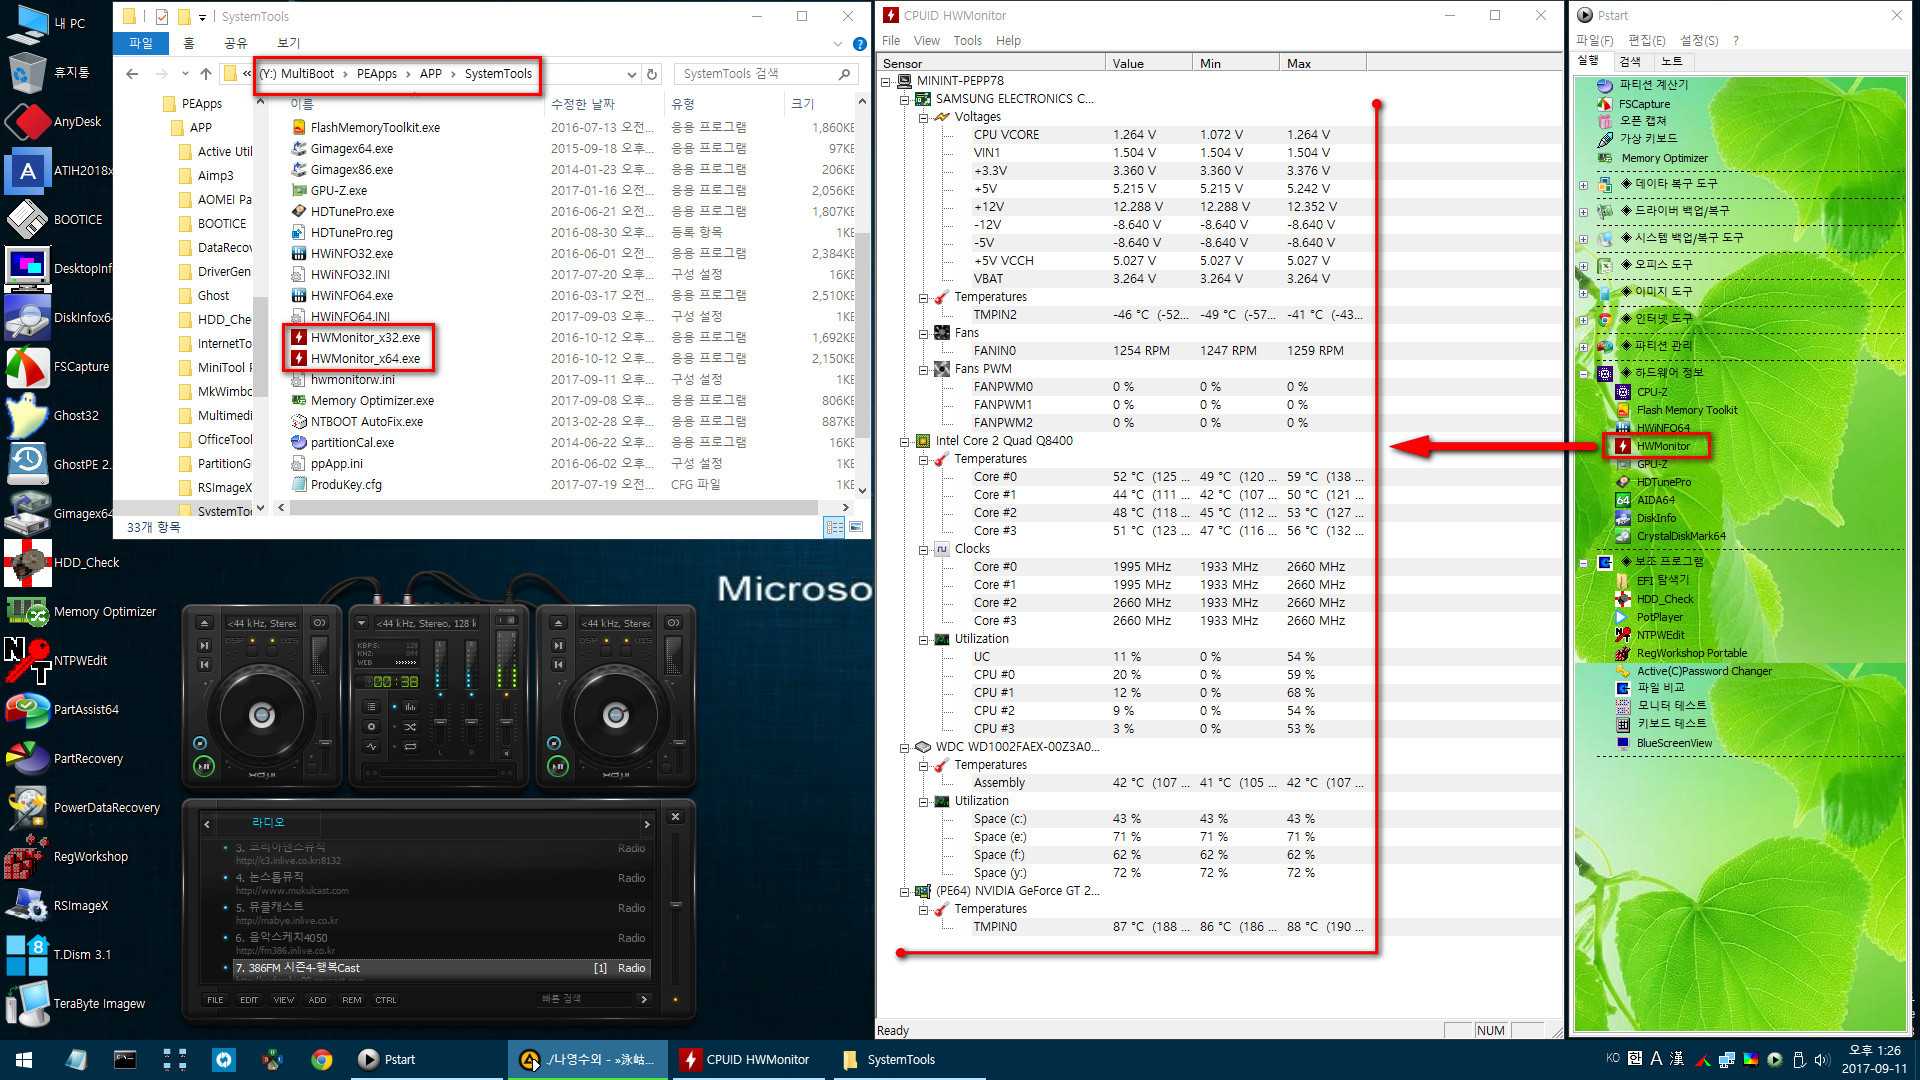Open the 보기 ribbon tab in Explorer

click(288, 43)
